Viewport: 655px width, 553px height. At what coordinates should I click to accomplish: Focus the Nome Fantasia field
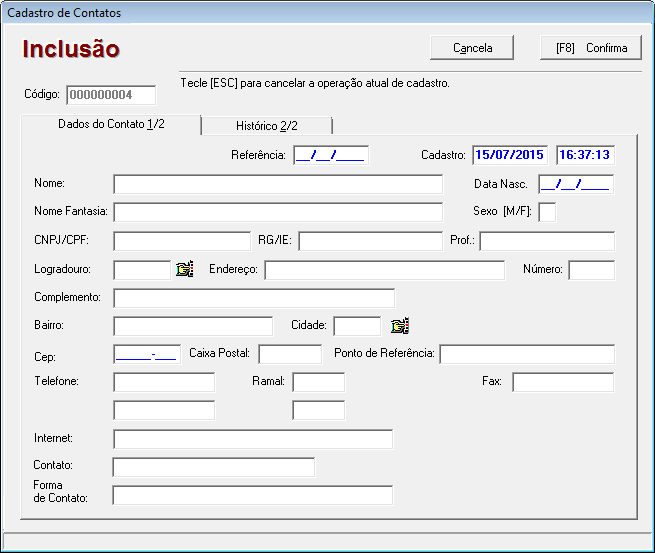click(277, 212)
